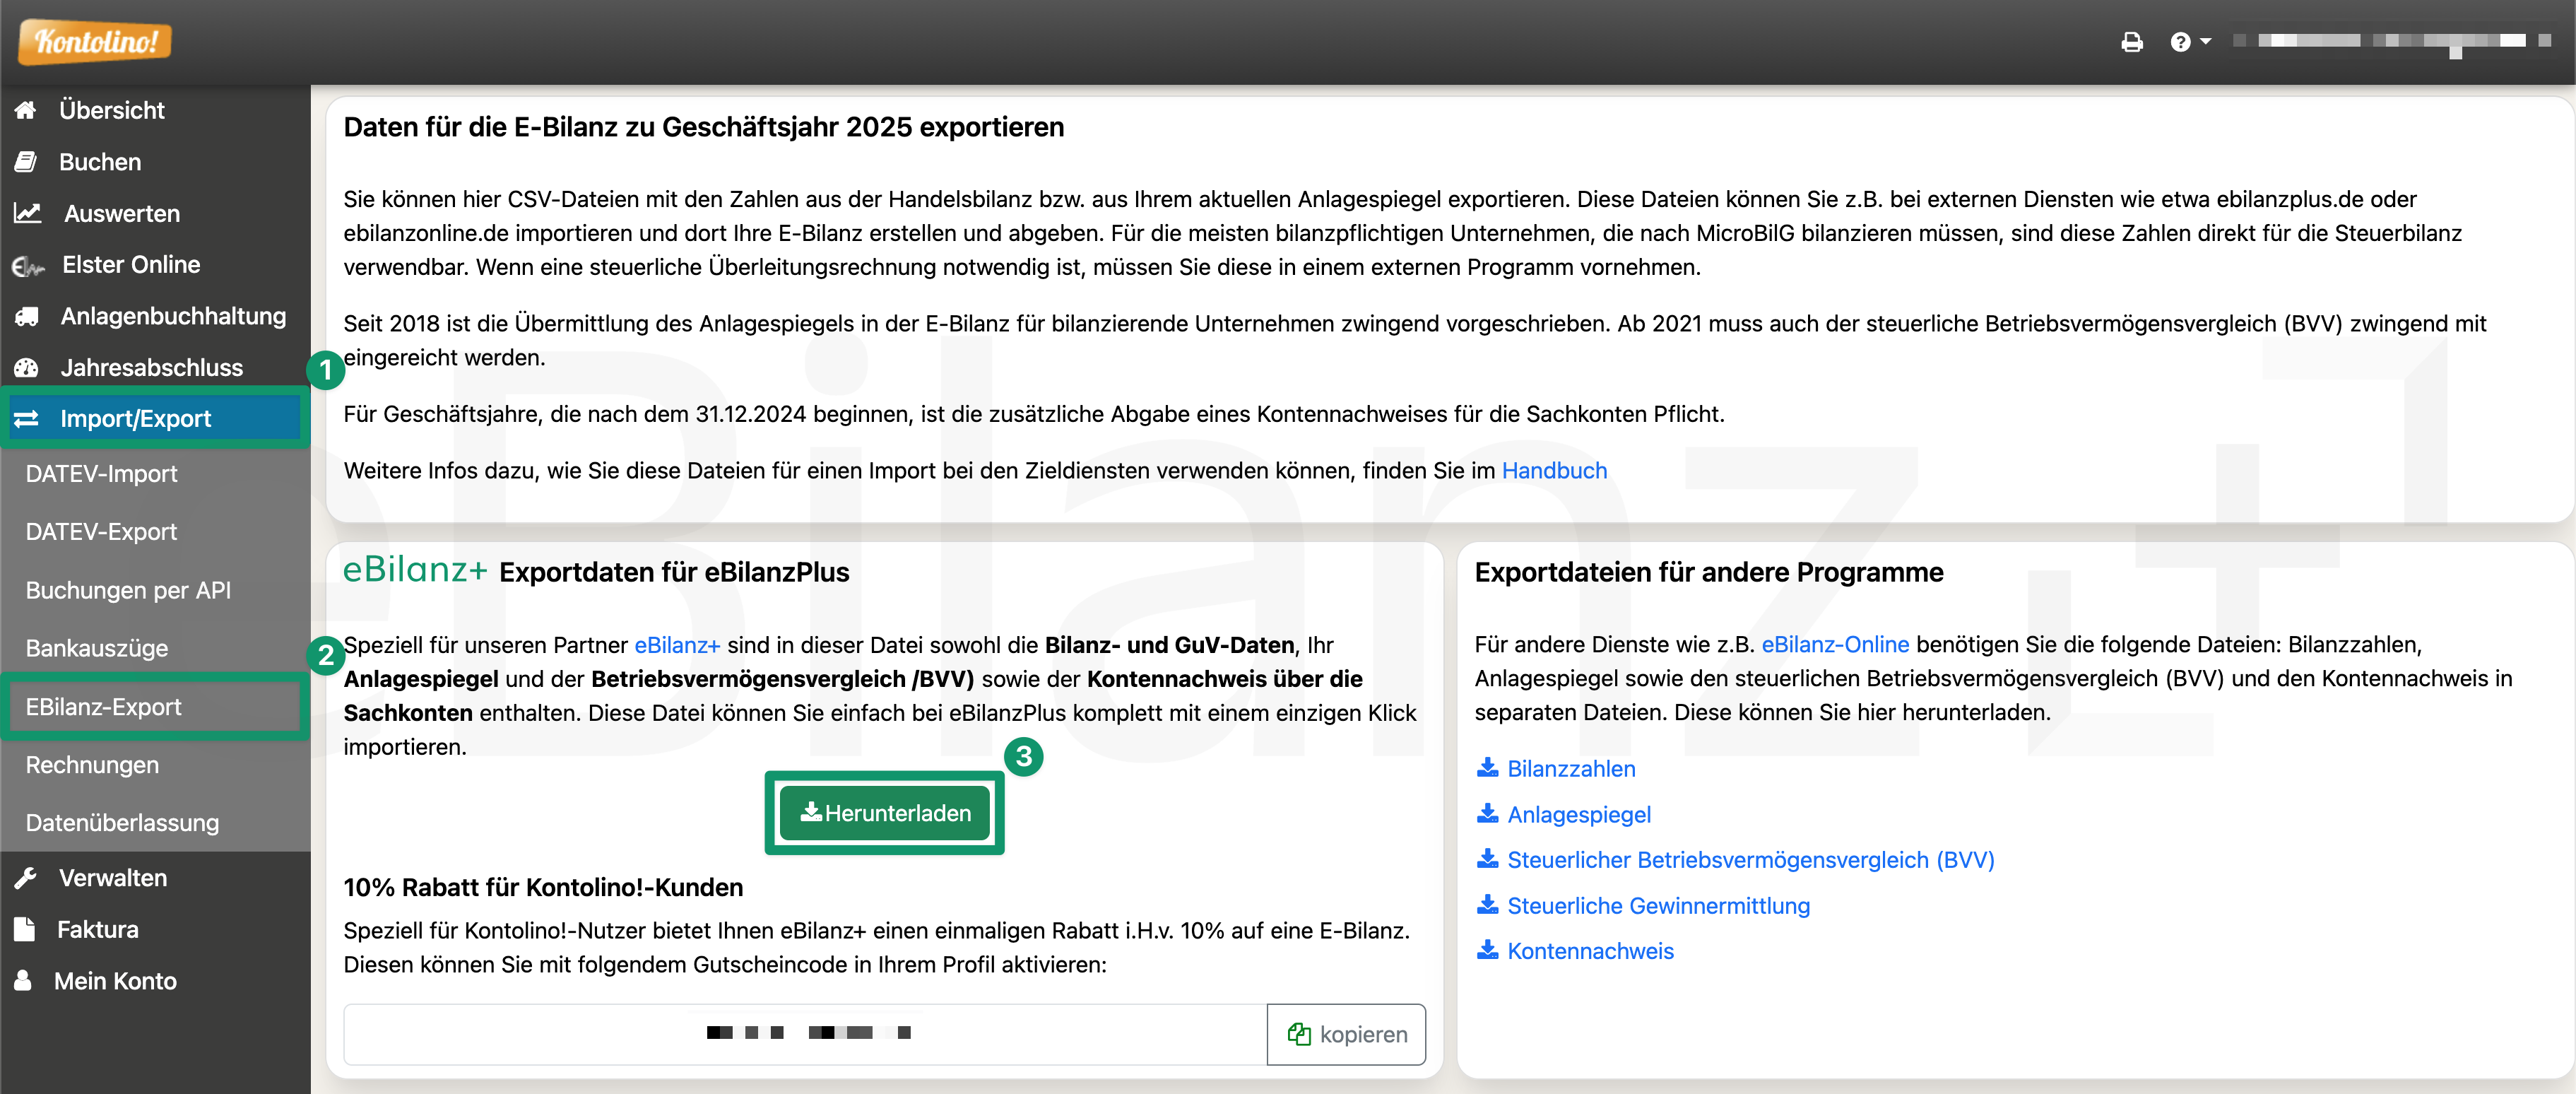Download Steuerlicher Betriebsvermögensvergleich (BVV) link
The image size is (2576, 1094).
1750,860
